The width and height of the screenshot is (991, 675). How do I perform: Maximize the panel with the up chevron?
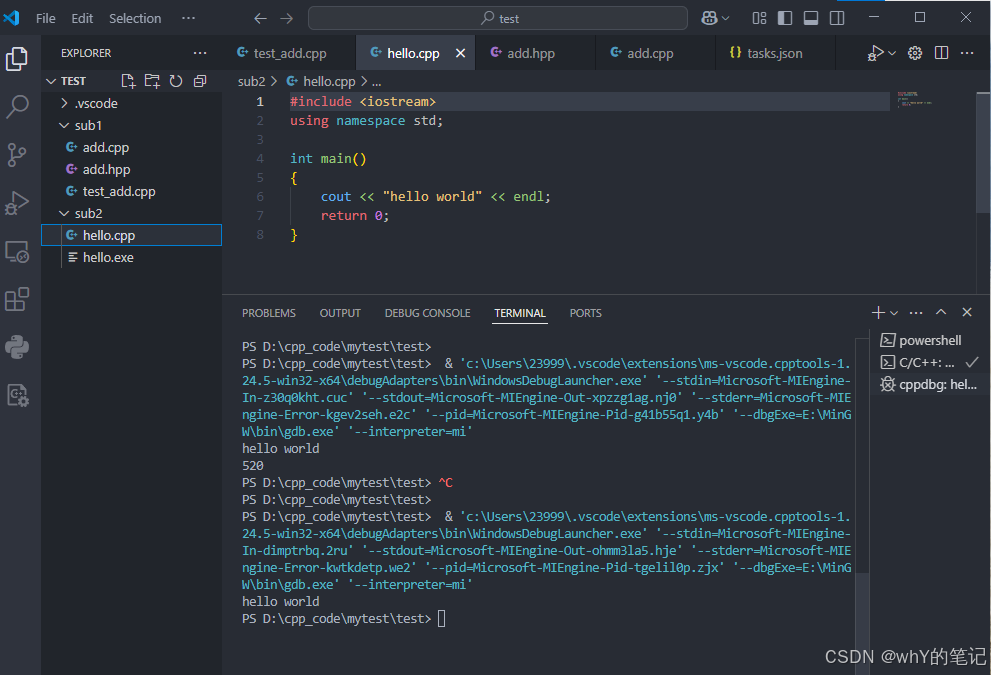click(941, 312)
